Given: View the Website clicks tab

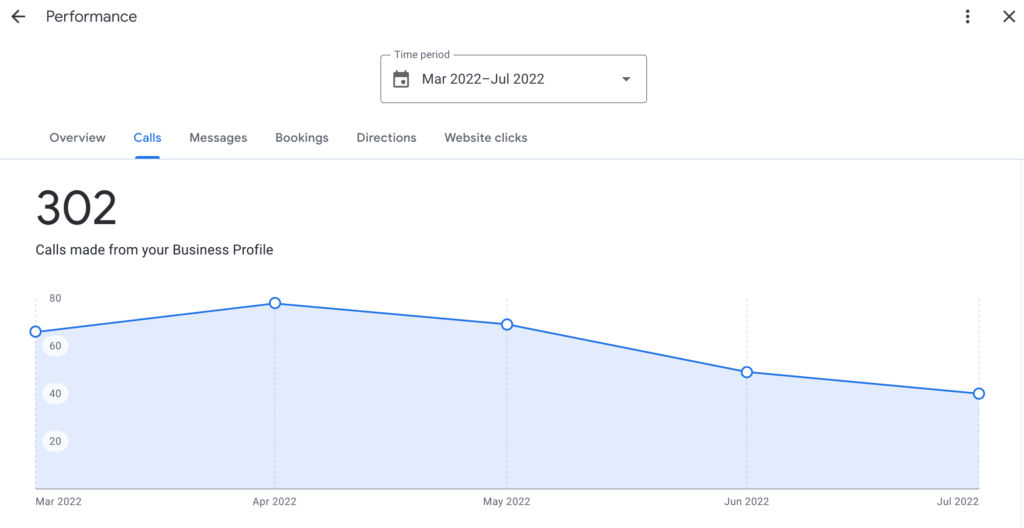Looking at the screenshot, I should coord(486,138).
